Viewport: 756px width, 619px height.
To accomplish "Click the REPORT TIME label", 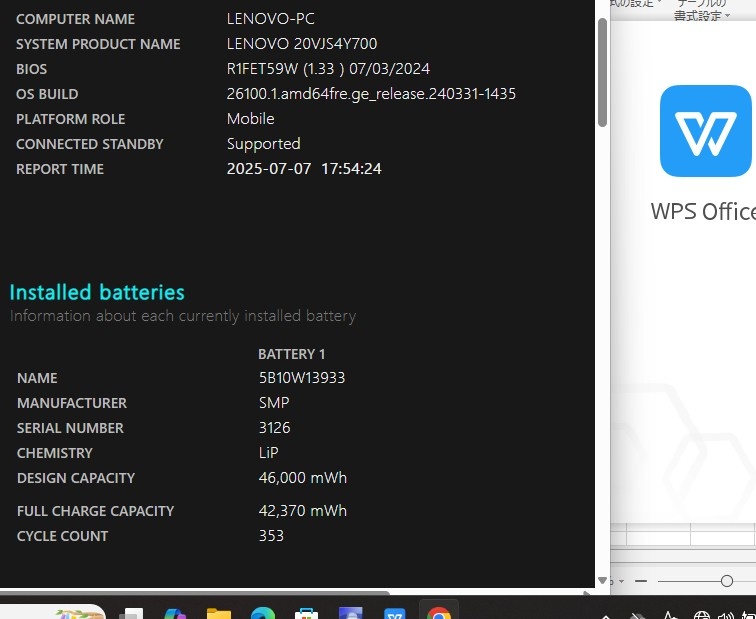I will pyautogui.click(x=60, y=169).
